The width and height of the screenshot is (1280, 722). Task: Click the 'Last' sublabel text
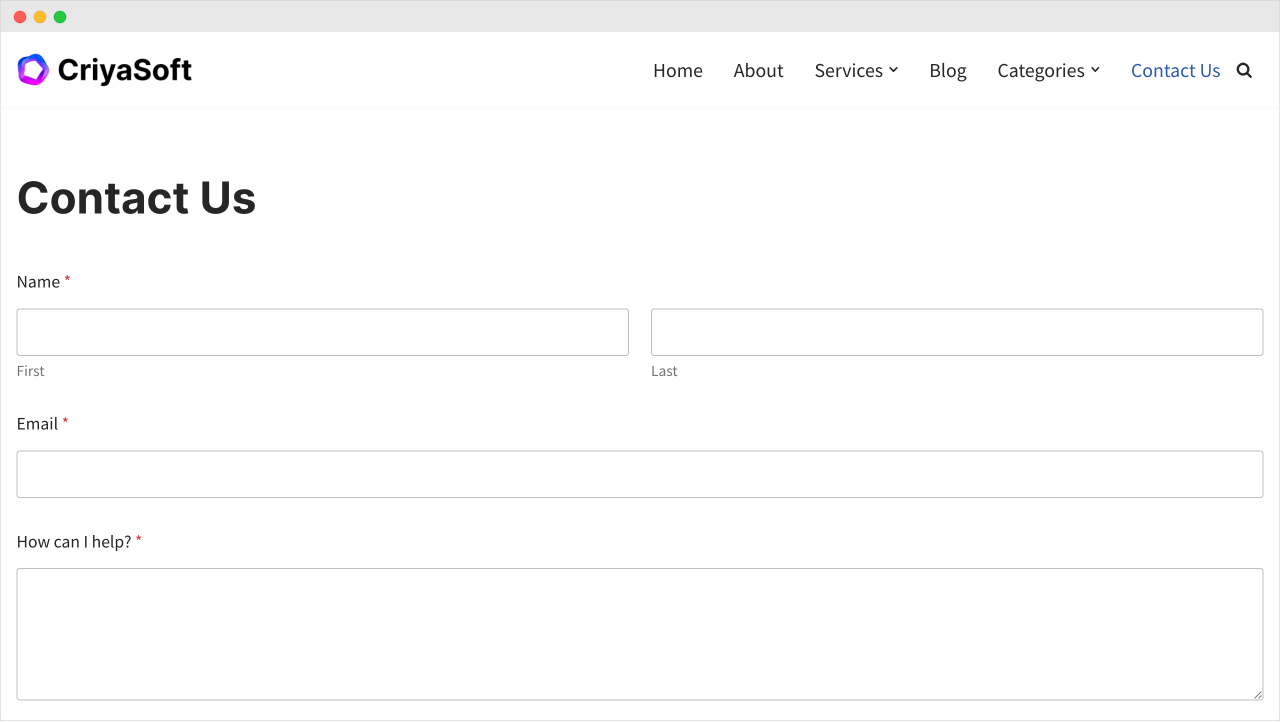click(x=664, y=371)
